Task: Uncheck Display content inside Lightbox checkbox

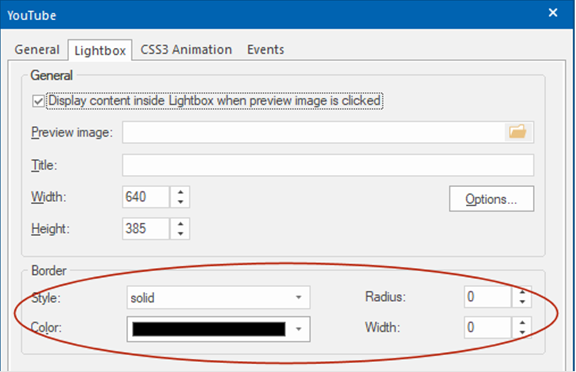Action: pyautogui.click(x=39, y=101)
